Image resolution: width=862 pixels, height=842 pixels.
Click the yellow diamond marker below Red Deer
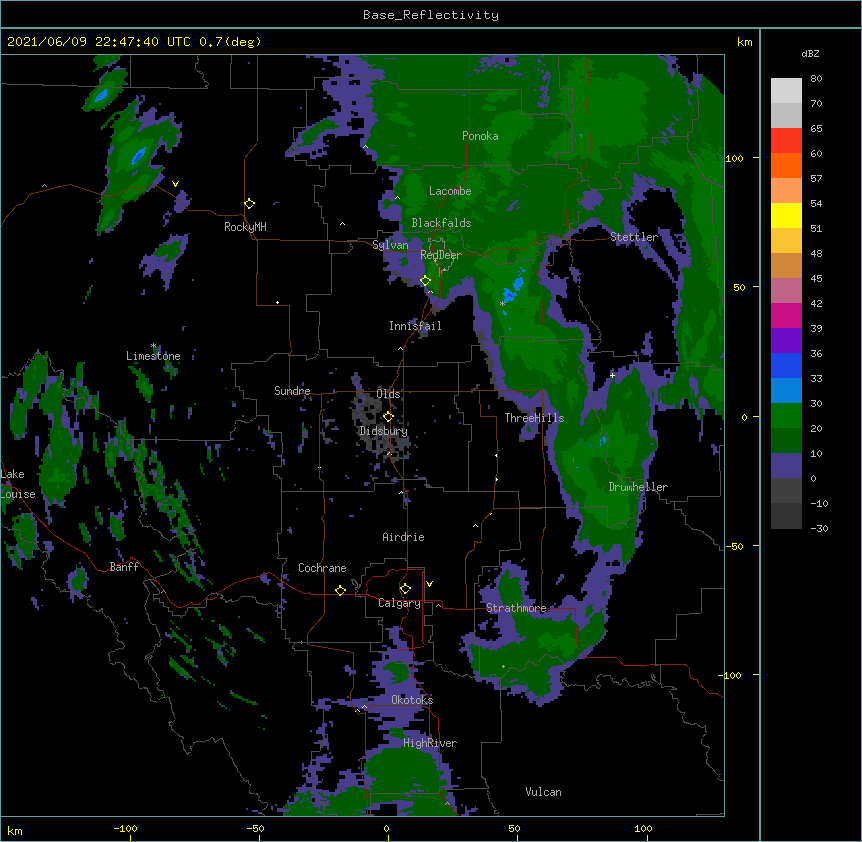click(x=426, y=281)
